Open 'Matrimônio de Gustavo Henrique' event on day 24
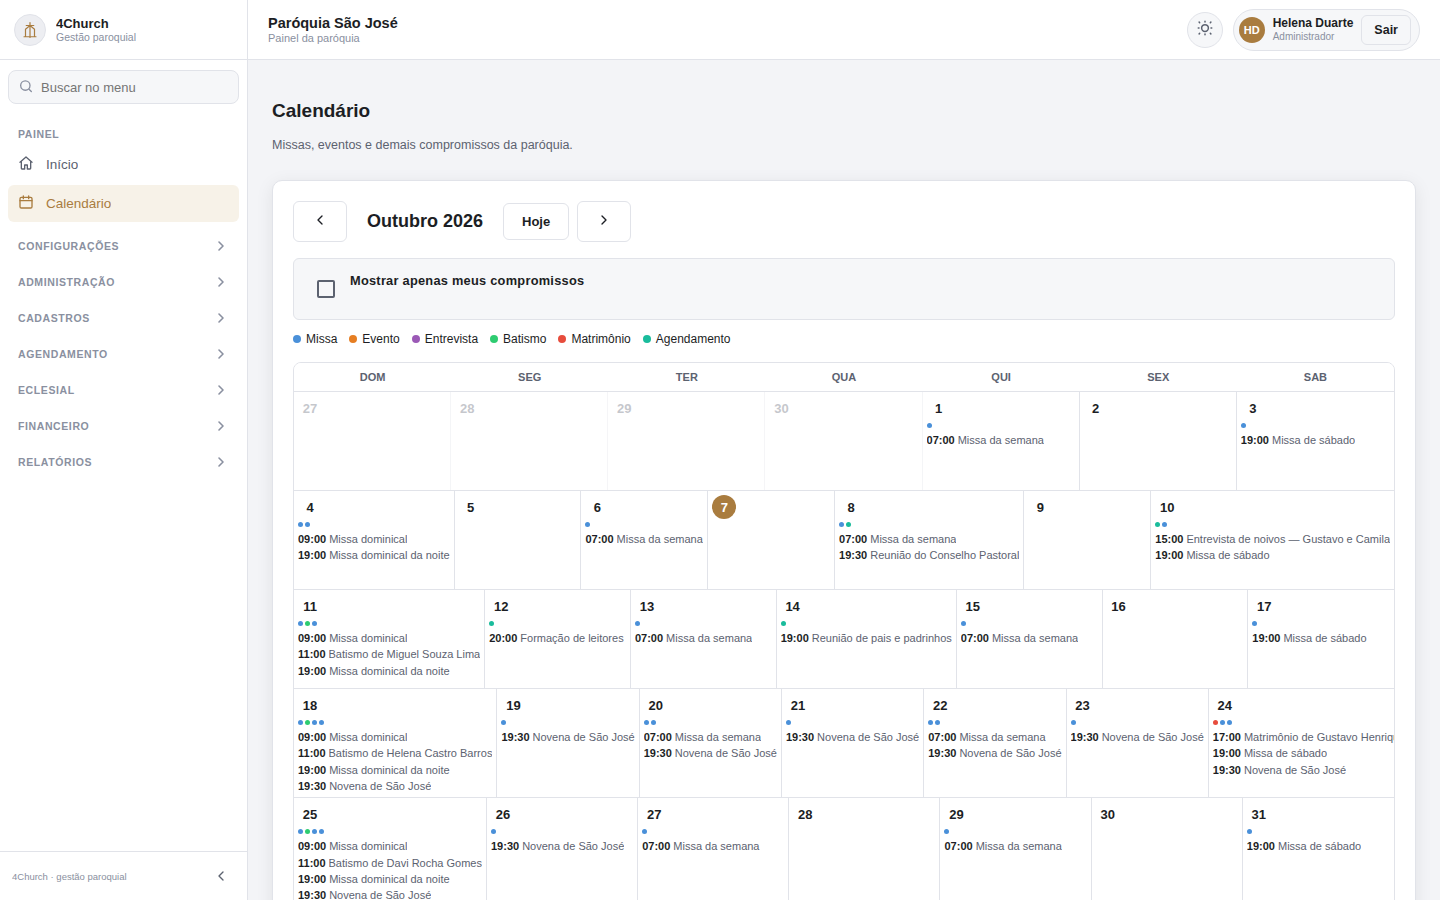1440x900 pixels. coord(1303,737)
